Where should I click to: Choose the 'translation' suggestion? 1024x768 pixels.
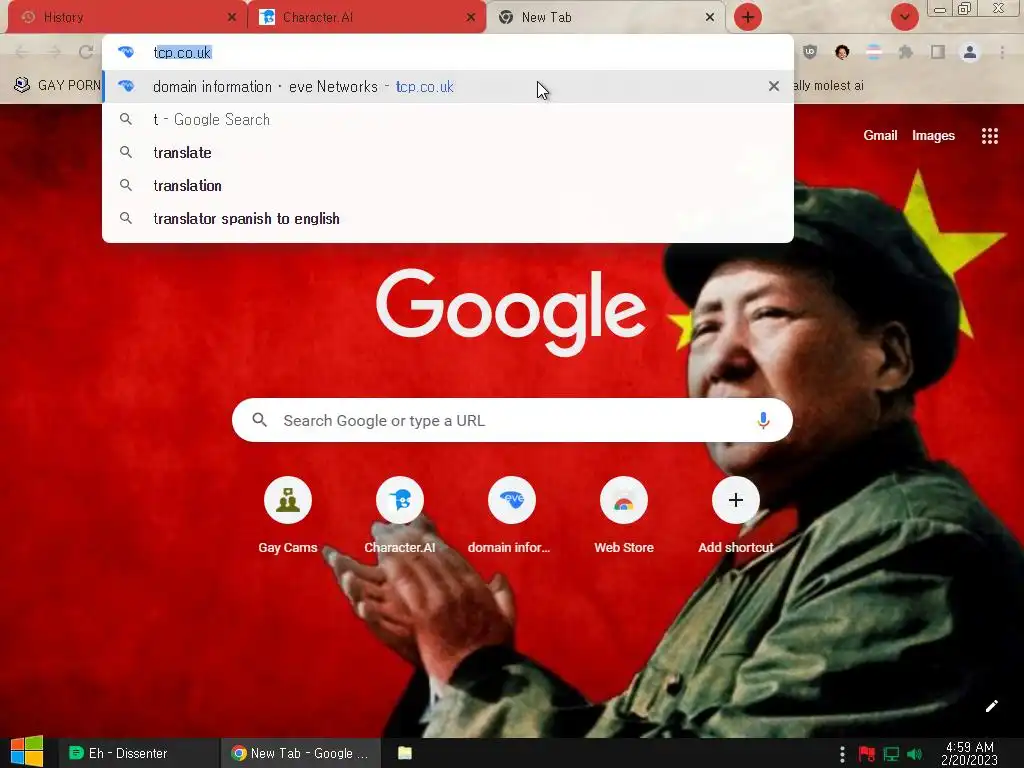pyautogui.click(x=448, y=185)
